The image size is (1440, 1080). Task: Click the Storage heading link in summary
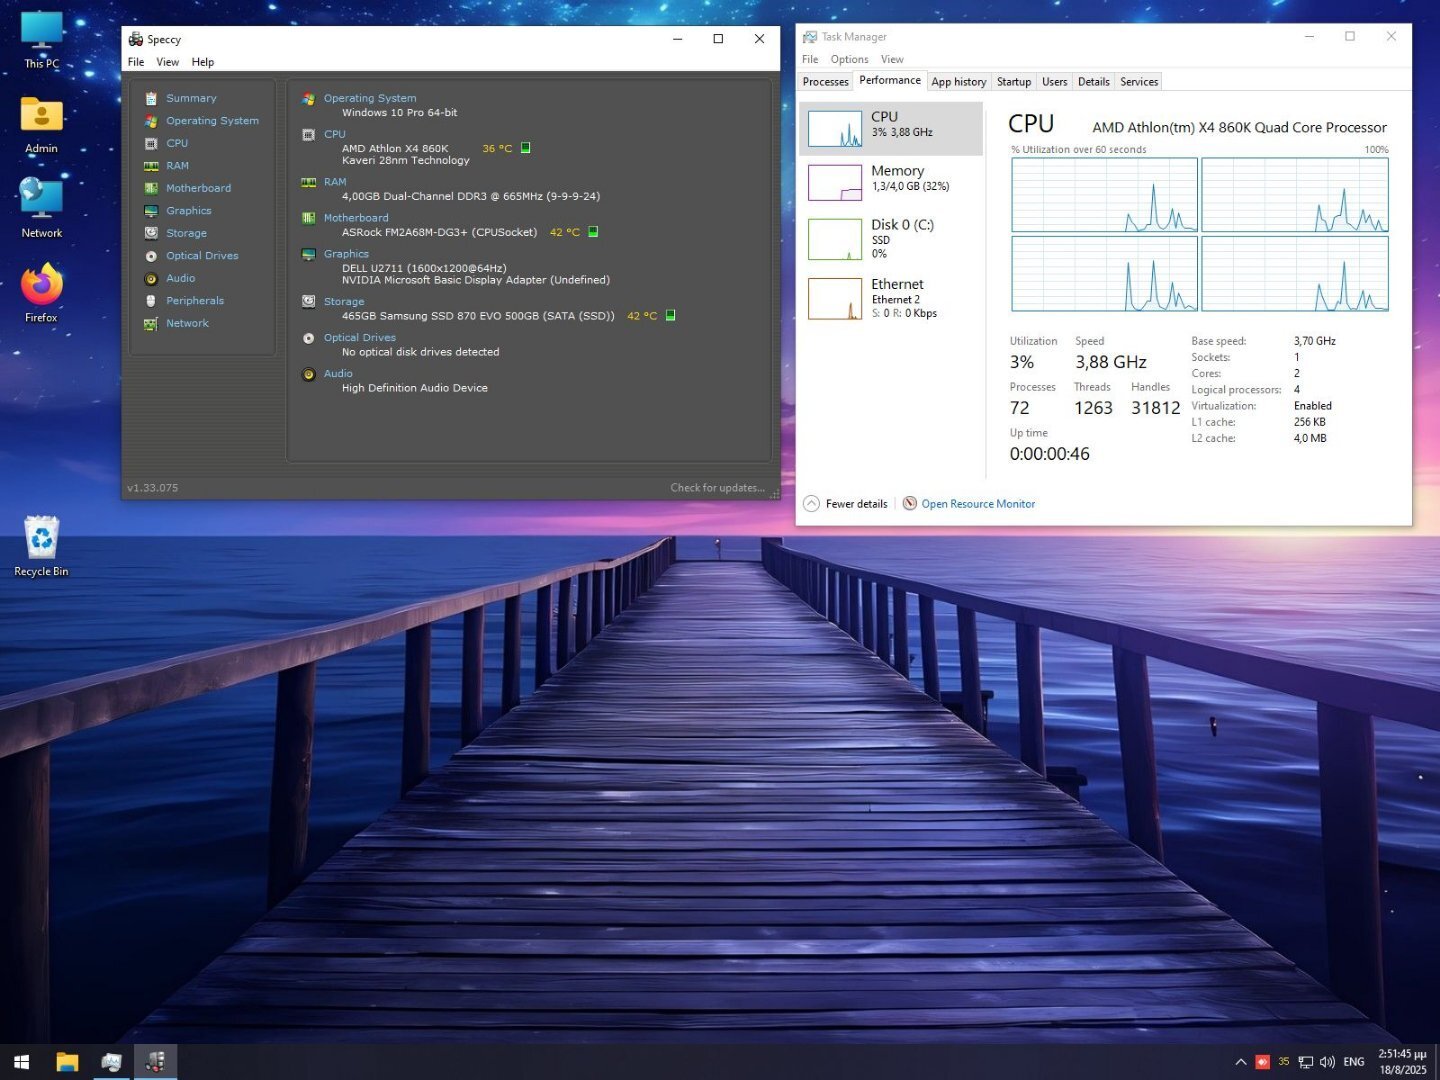point(344,302)
